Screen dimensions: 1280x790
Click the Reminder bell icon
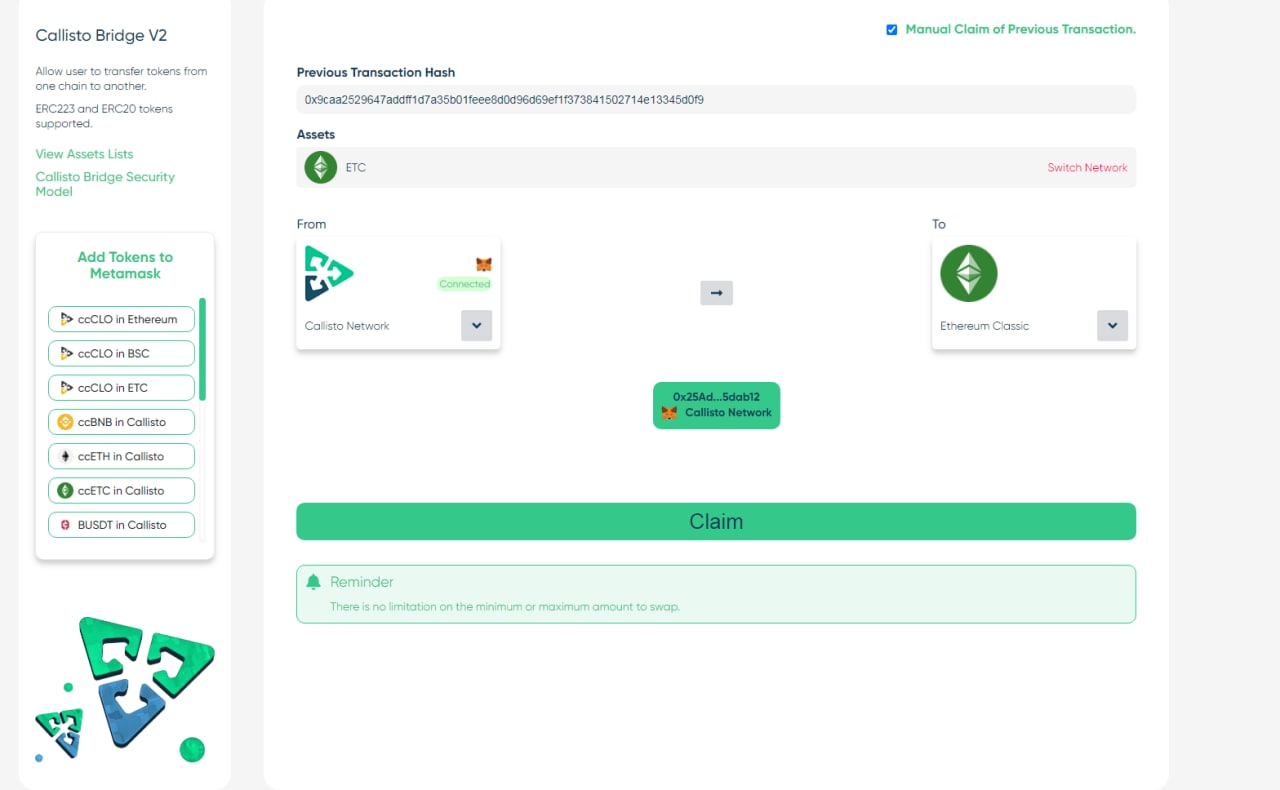click(x=314, y=582)
